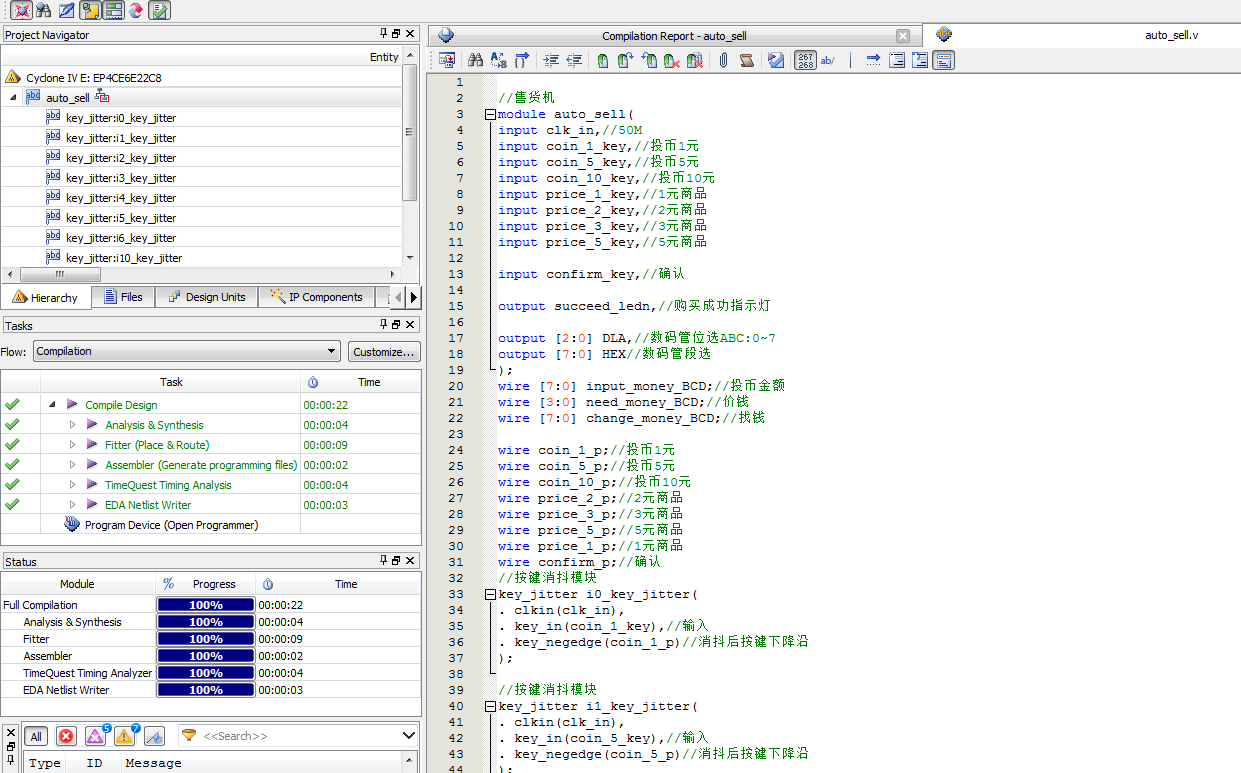Open the Flow Compilation dropdown
Screen dimensions: 1241x773
[187, 352]
